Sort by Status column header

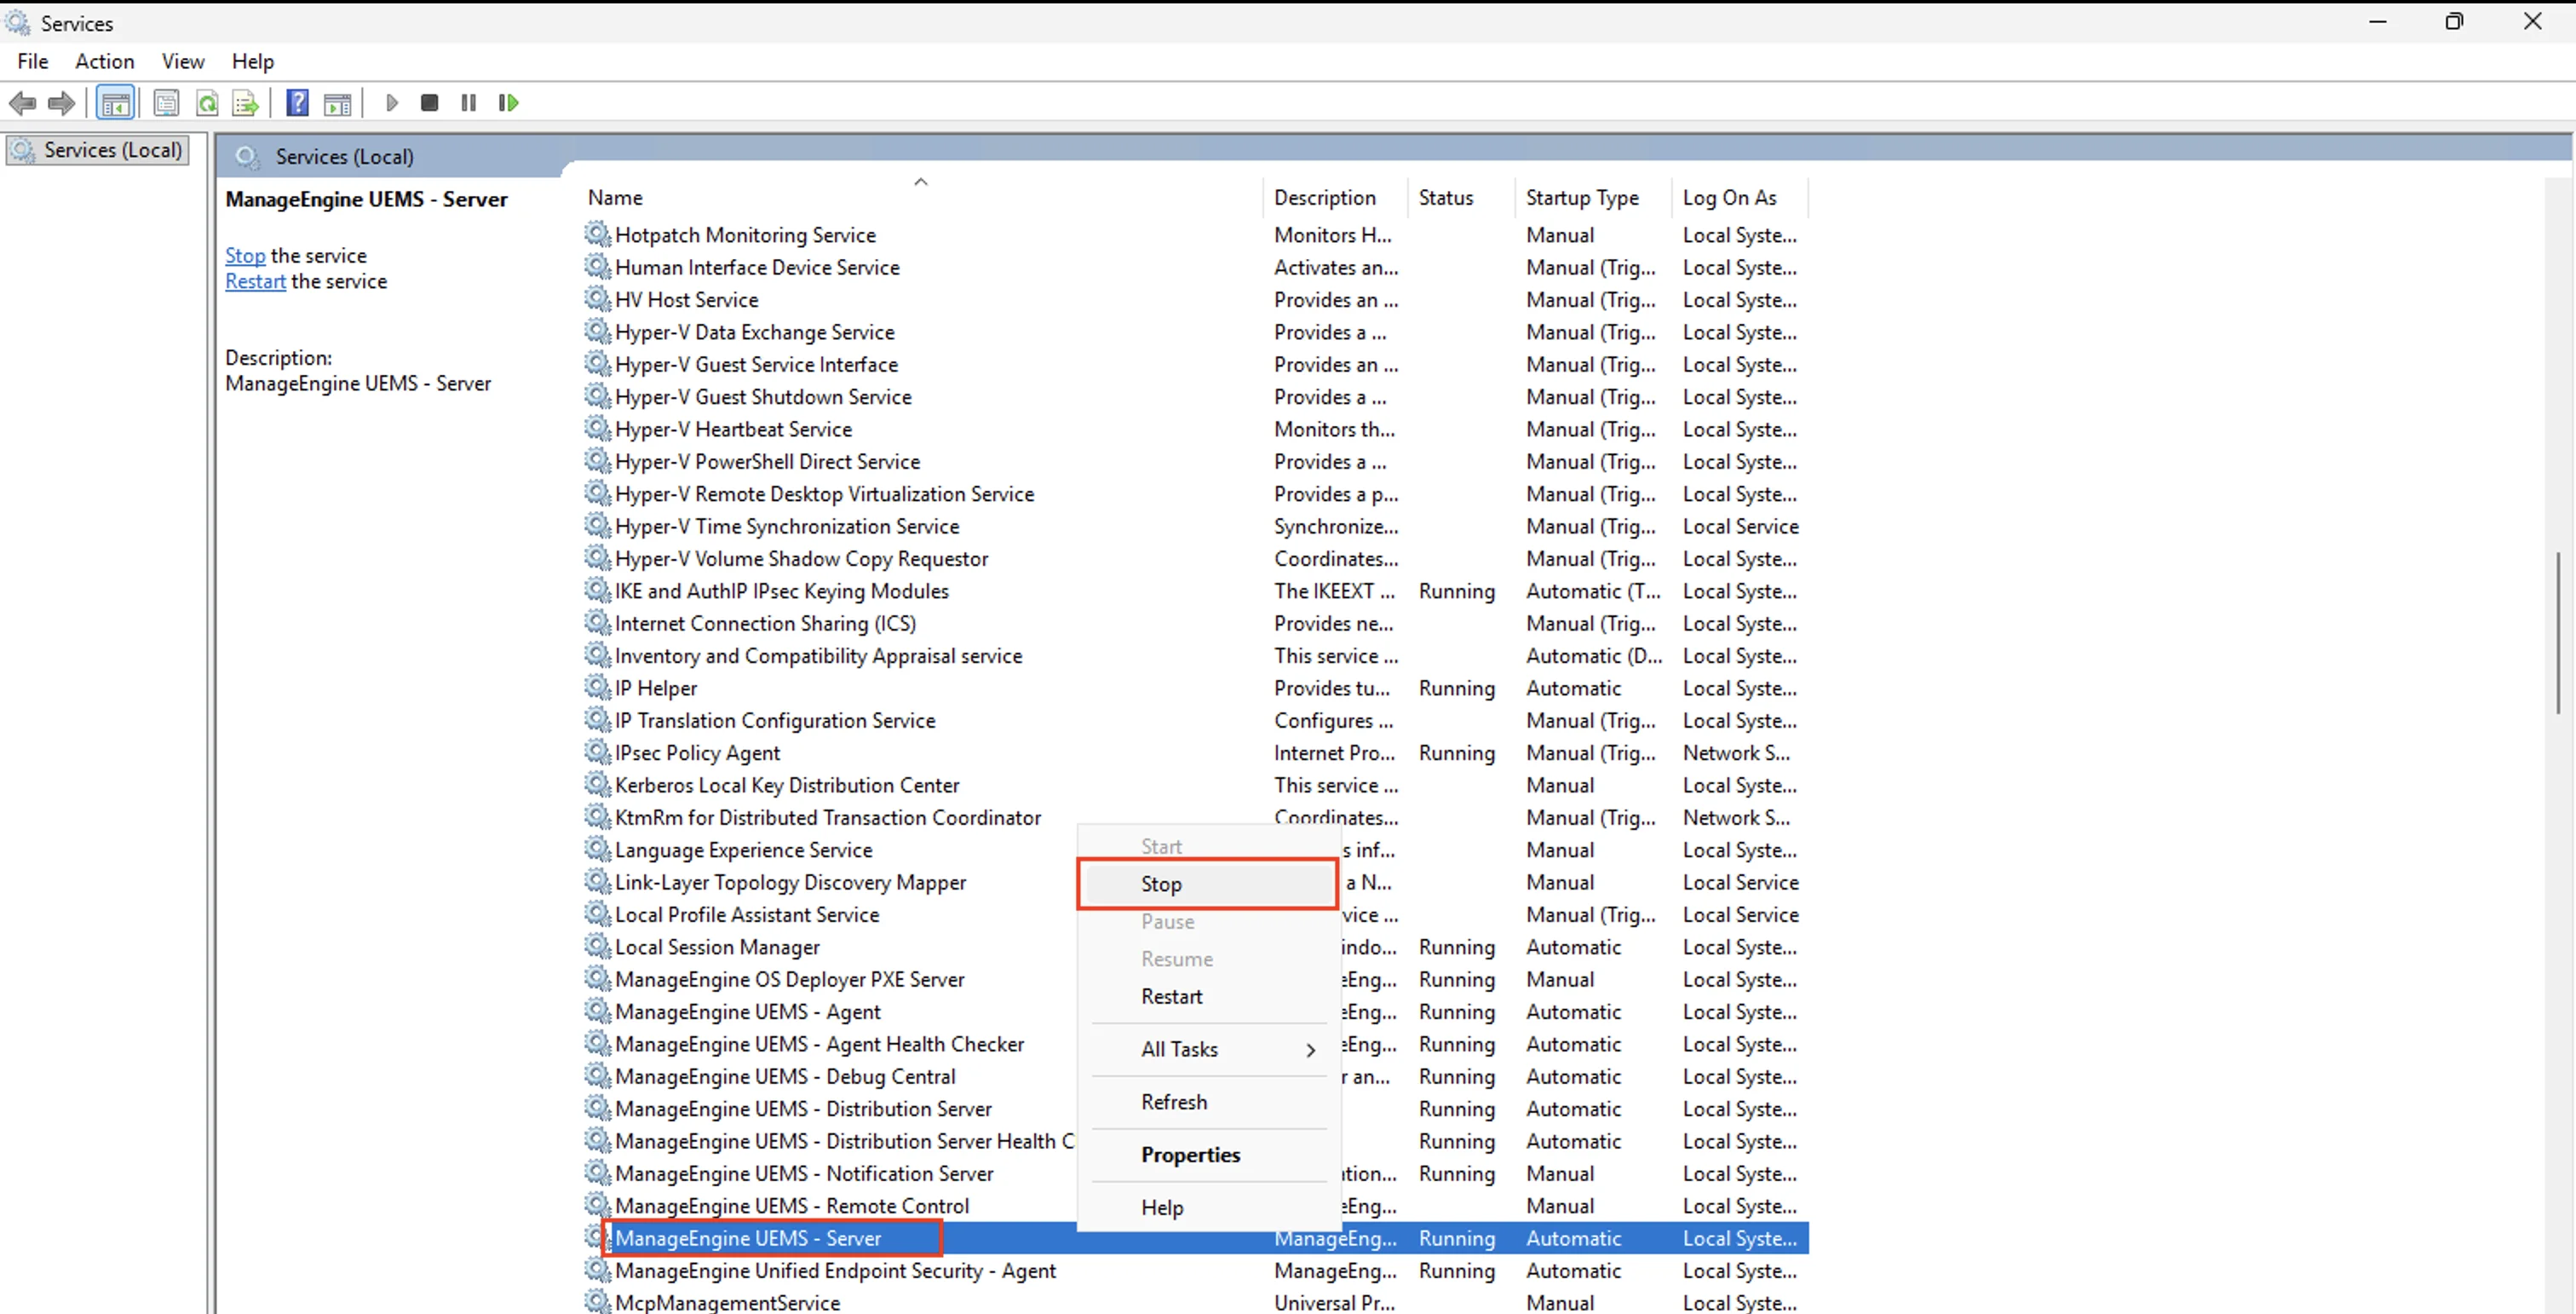[x=1461, y=197]
